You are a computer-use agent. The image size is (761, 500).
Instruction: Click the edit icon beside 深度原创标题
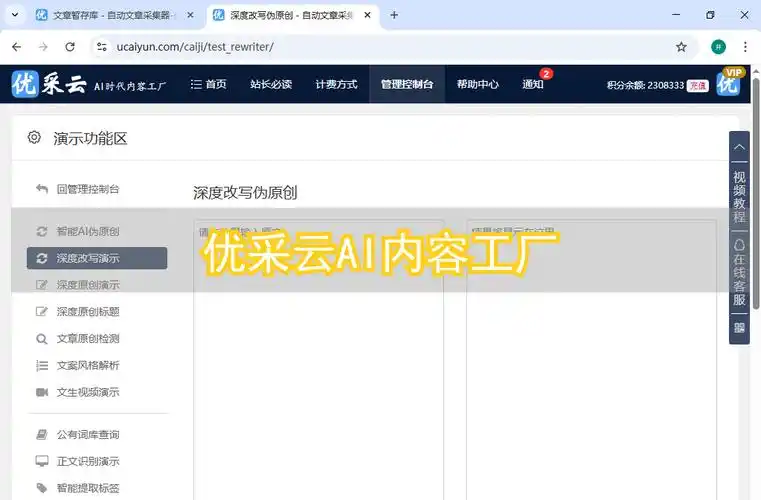(x=42, y=311)
